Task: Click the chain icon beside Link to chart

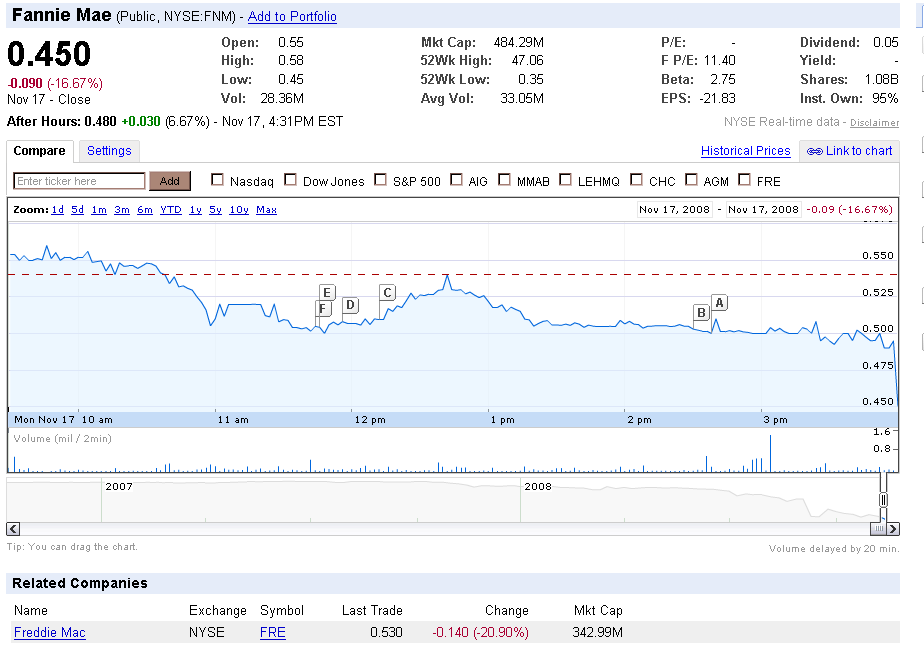Action: pos(814,151)
